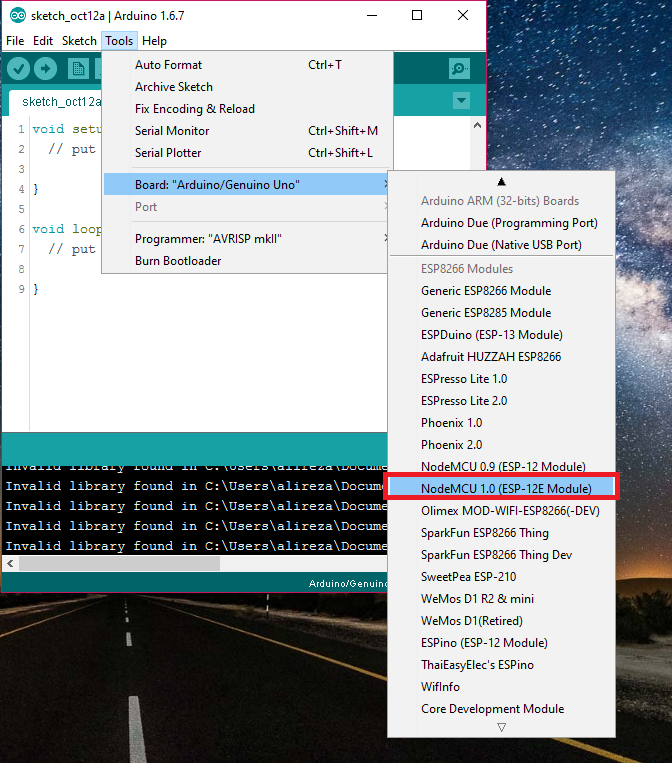672x763 pixels.
Task: Select Fix Encoding & Reload
Action: click(248, 109)
